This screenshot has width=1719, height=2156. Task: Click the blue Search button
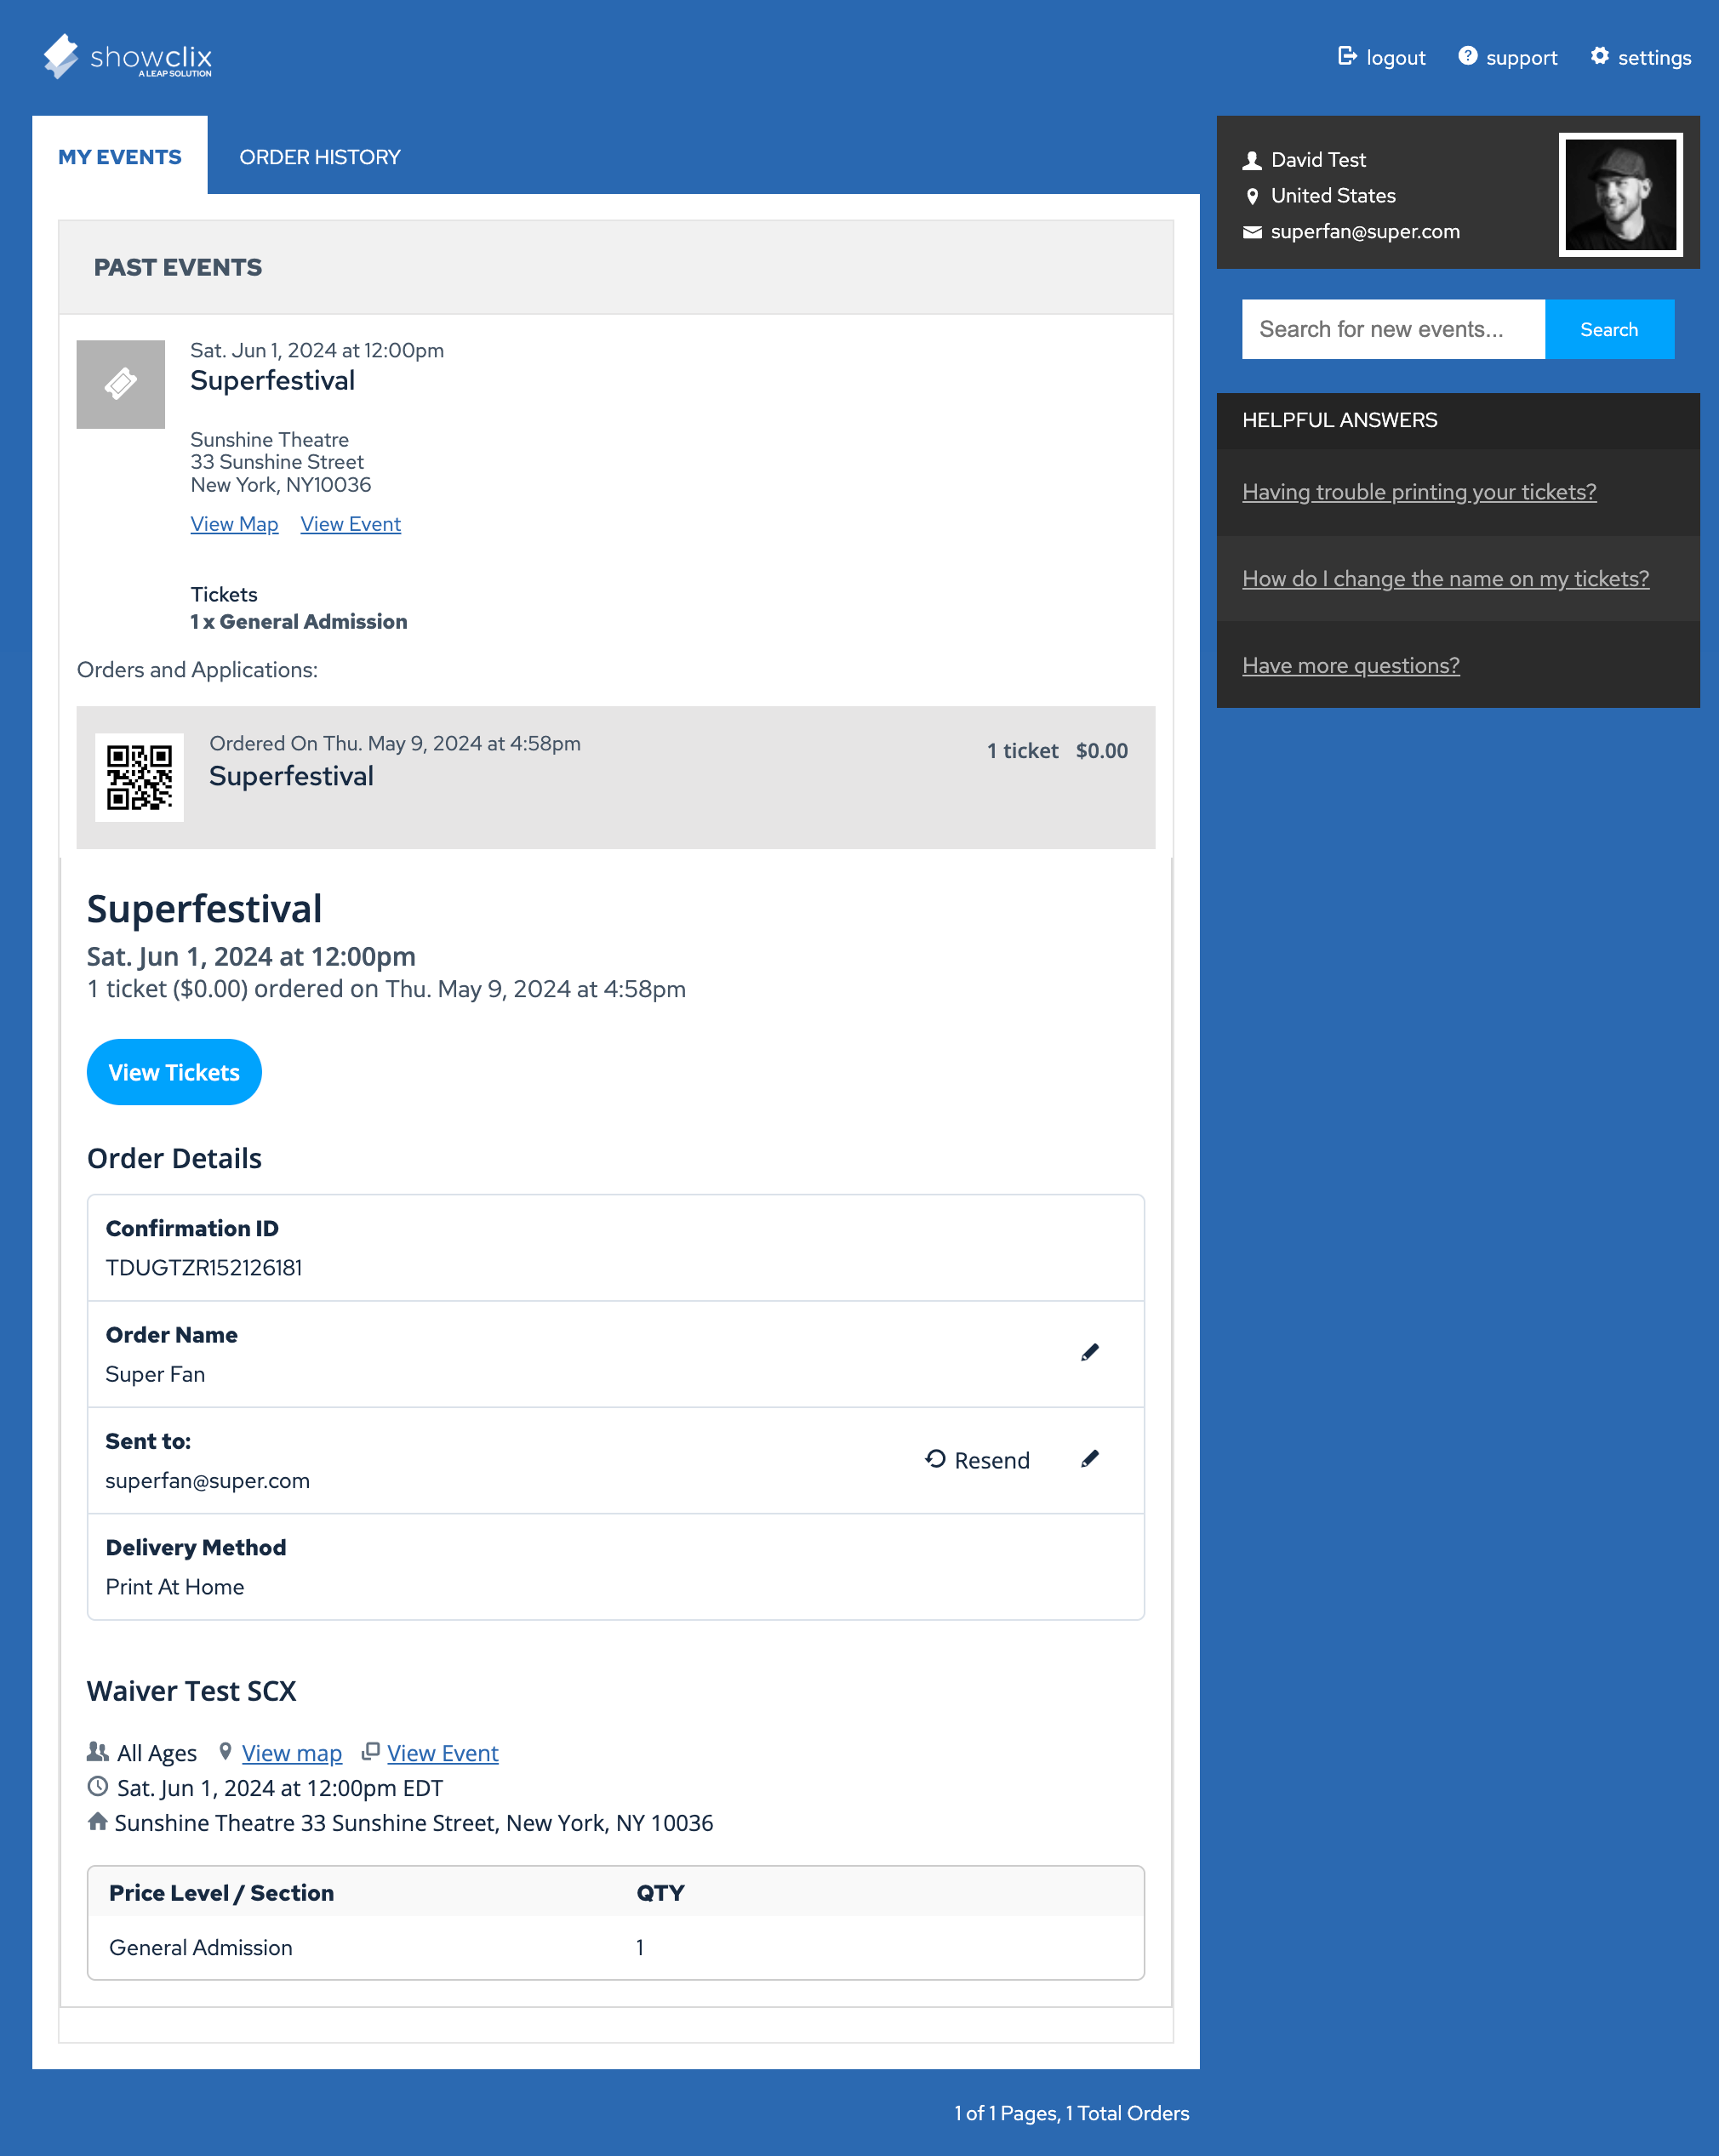pos(1608,329)
